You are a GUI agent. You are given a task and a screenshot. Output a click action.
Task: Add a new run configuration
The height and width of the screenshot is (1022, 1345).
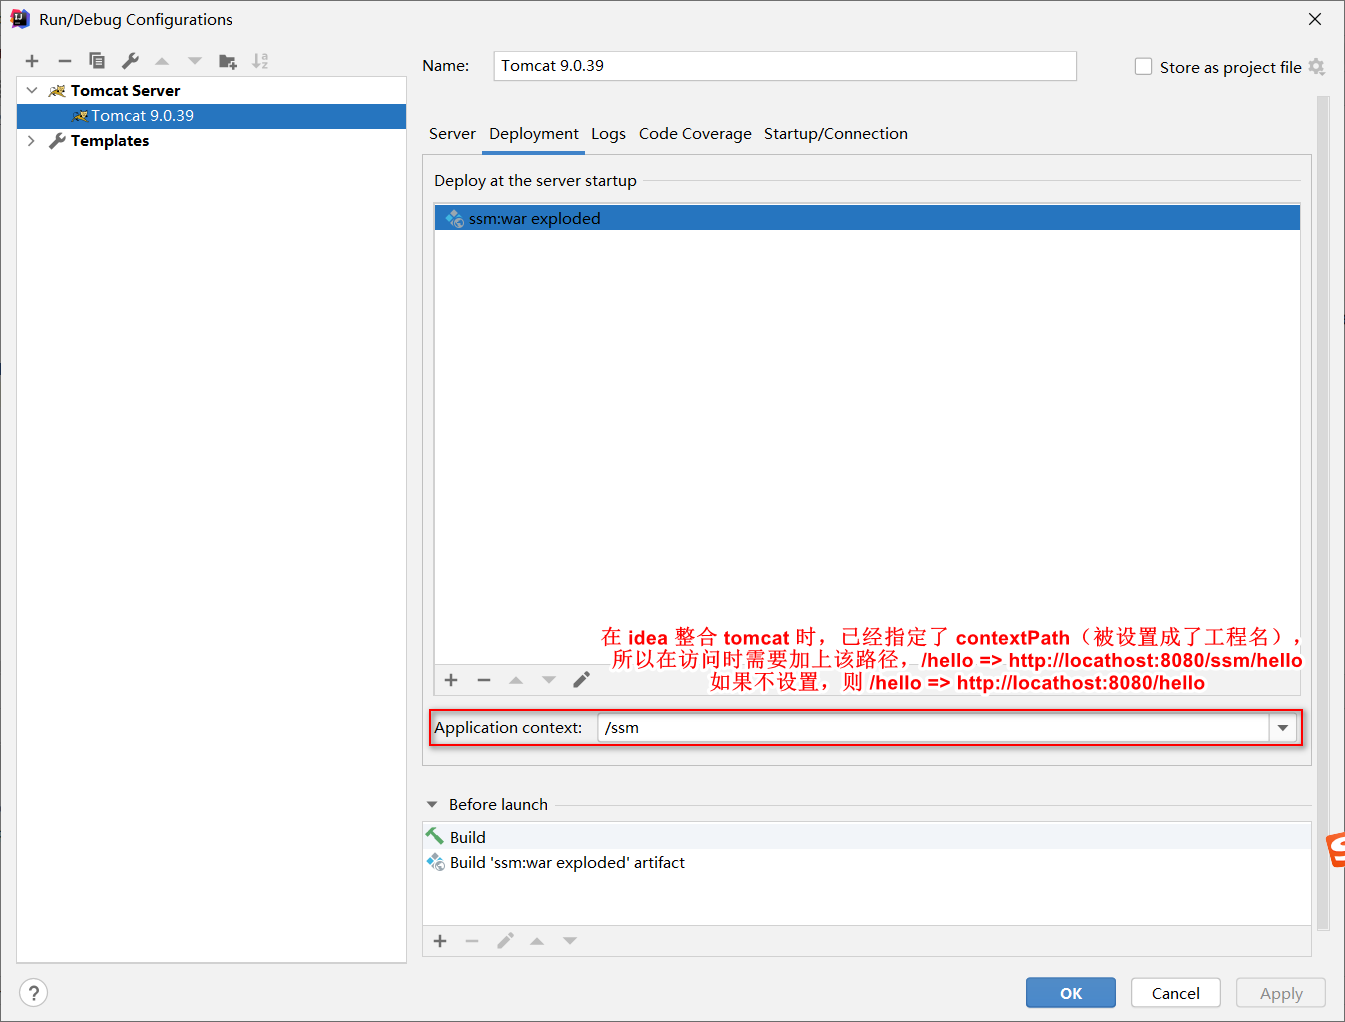click(32, 61)
